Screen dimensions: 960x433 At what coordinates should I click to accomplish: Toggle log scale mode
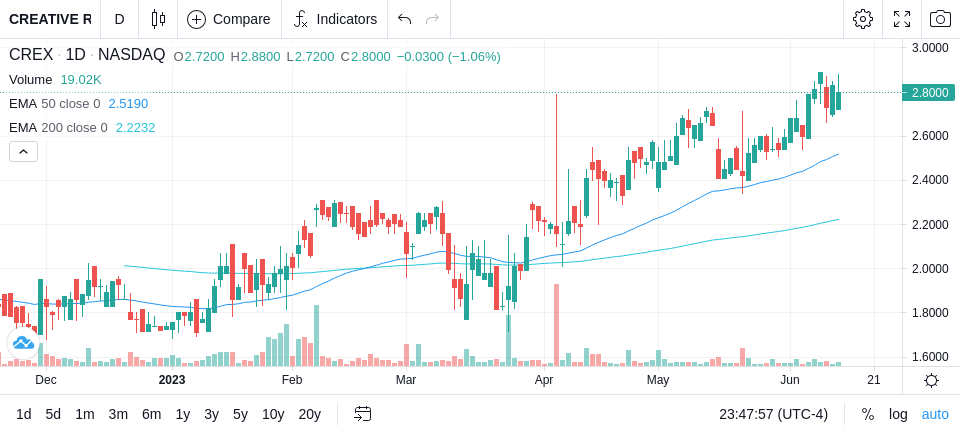click(x=898, y=414)
